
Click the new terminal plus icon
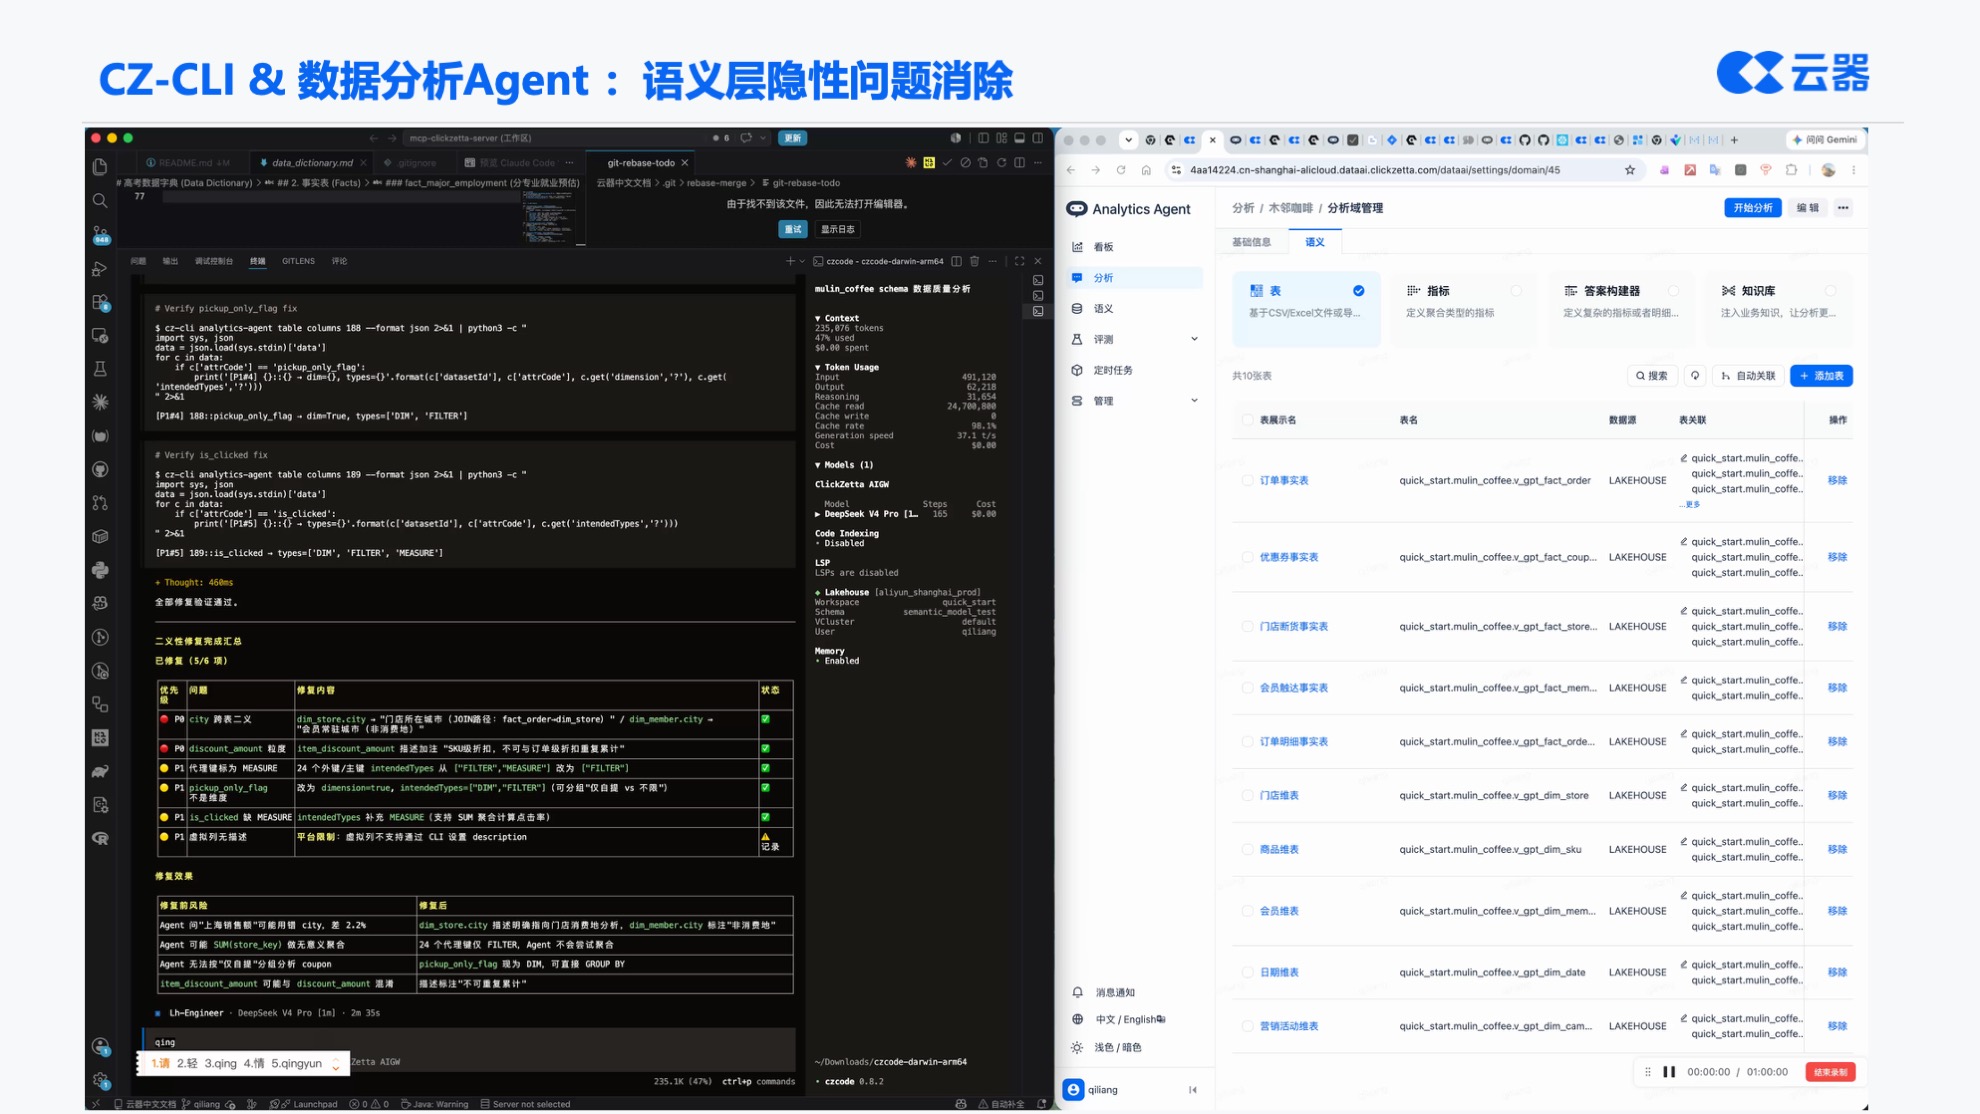coord(790,261)
